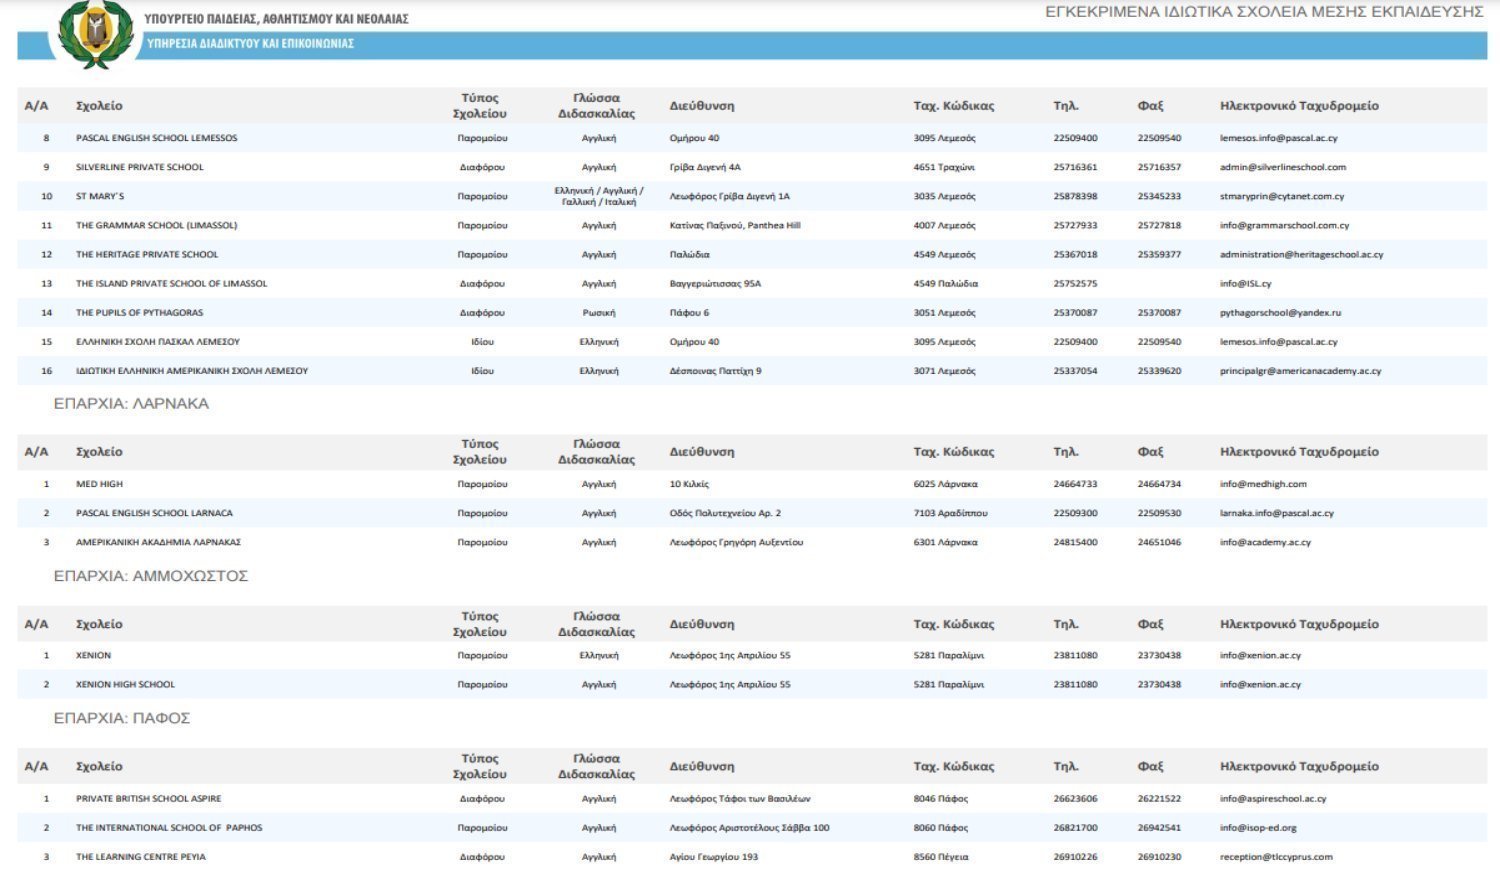1500x870 pixels.
Task: Click SILVERLINE PRIVATE SCHOOL in the list
Action: click(140, 167)
